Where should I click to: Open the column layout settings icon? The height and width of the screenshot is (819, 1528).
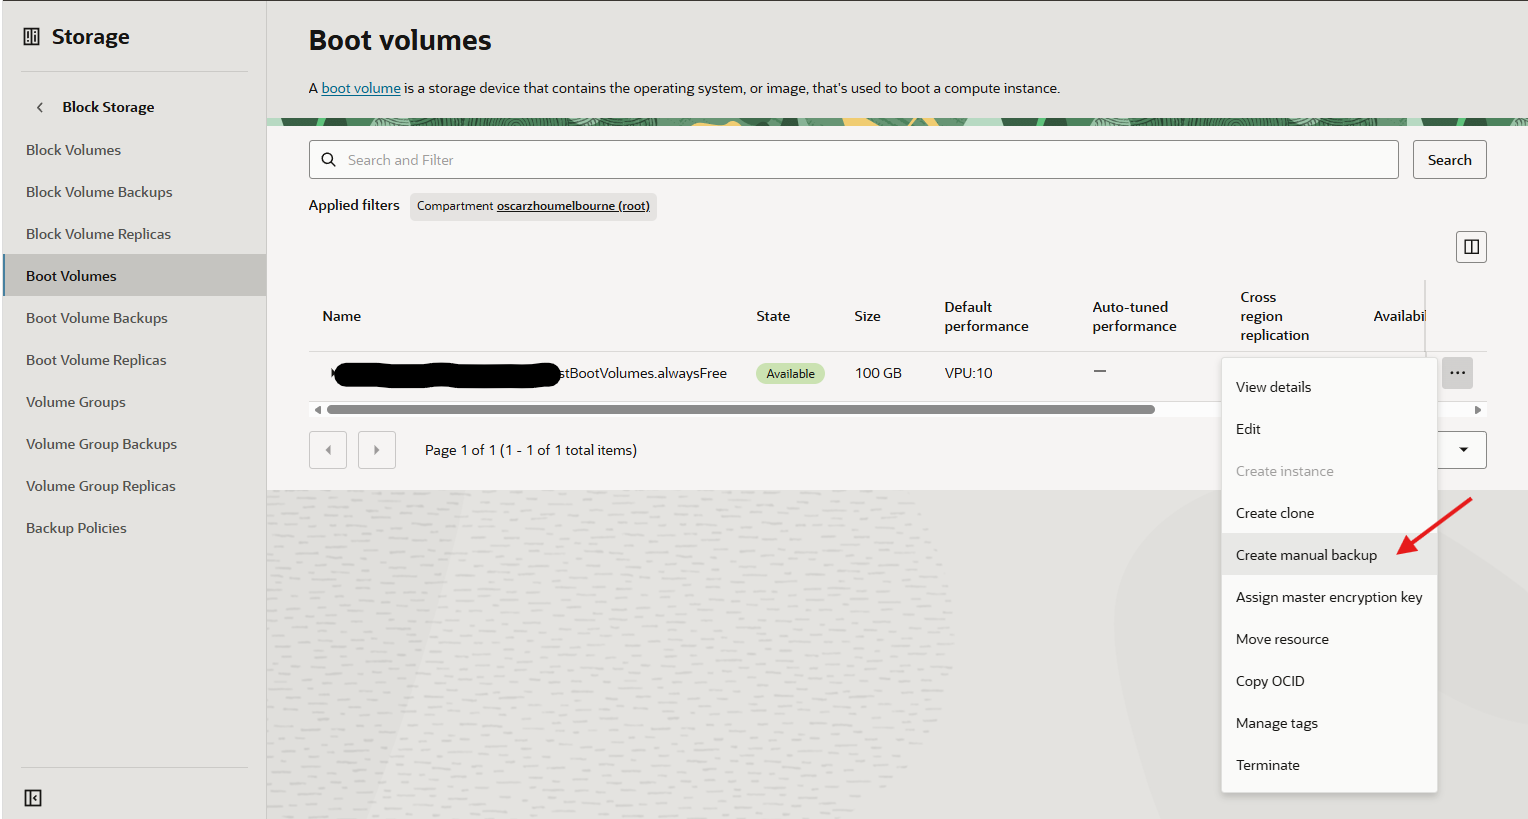(1471, 247)
